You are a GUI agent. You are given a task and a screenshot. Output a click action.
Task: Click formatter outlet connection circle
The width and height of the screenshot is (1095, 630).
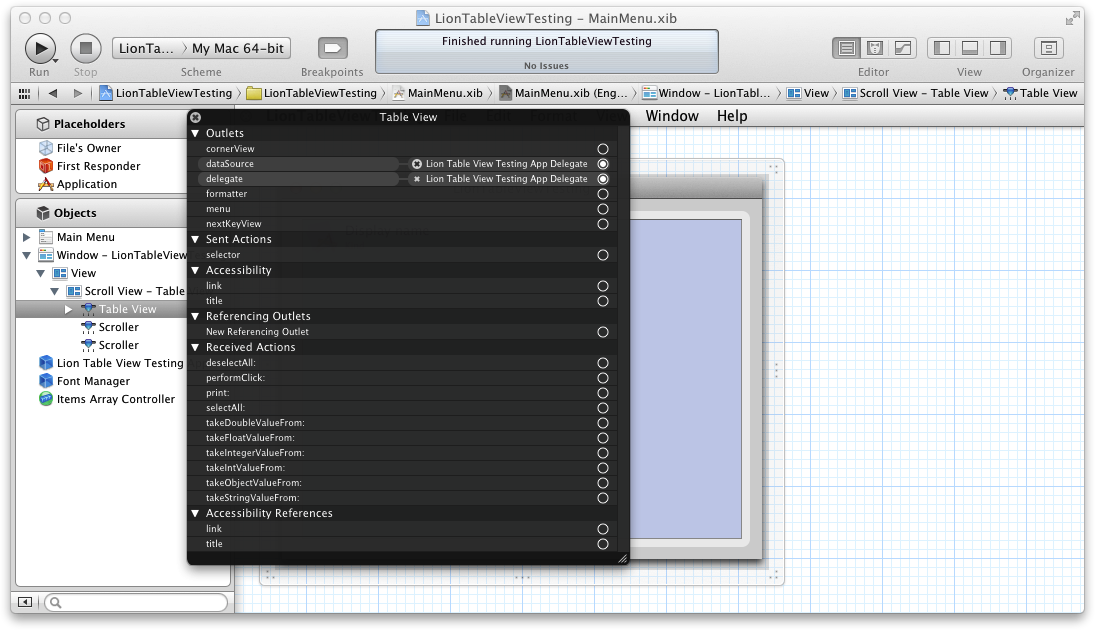tap(603, 194)
